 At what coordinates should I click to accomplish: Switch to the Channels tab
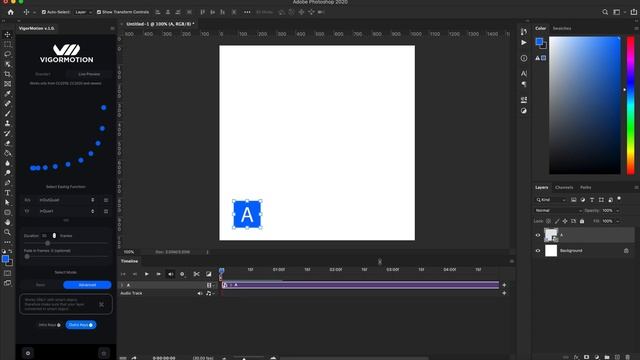point(564,187)
